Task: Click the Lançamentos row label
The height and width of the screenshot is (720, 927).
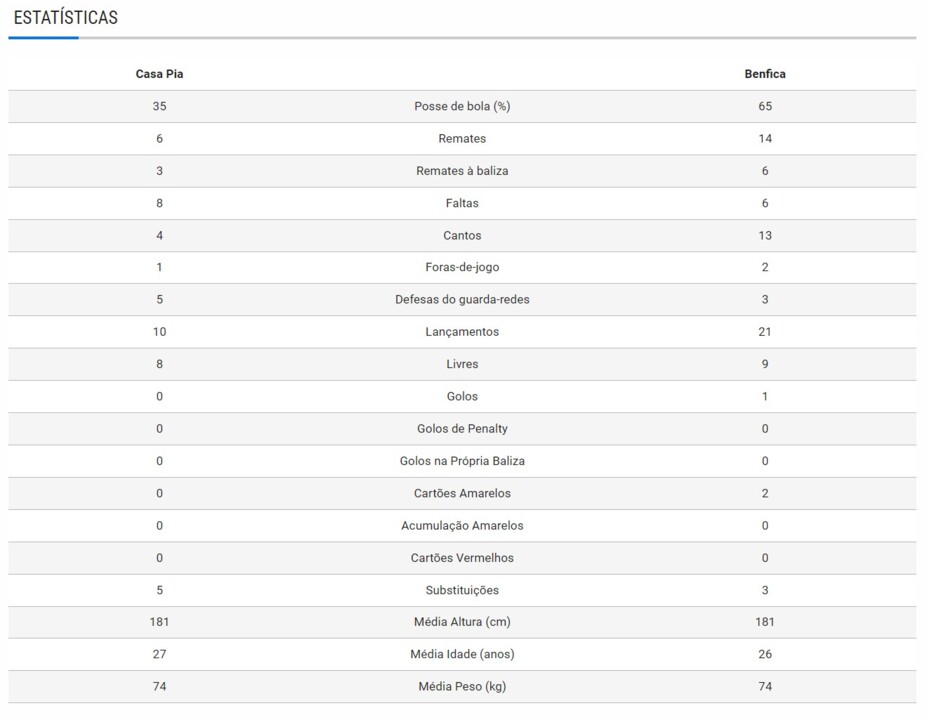Action: click(x=462, y=332)
